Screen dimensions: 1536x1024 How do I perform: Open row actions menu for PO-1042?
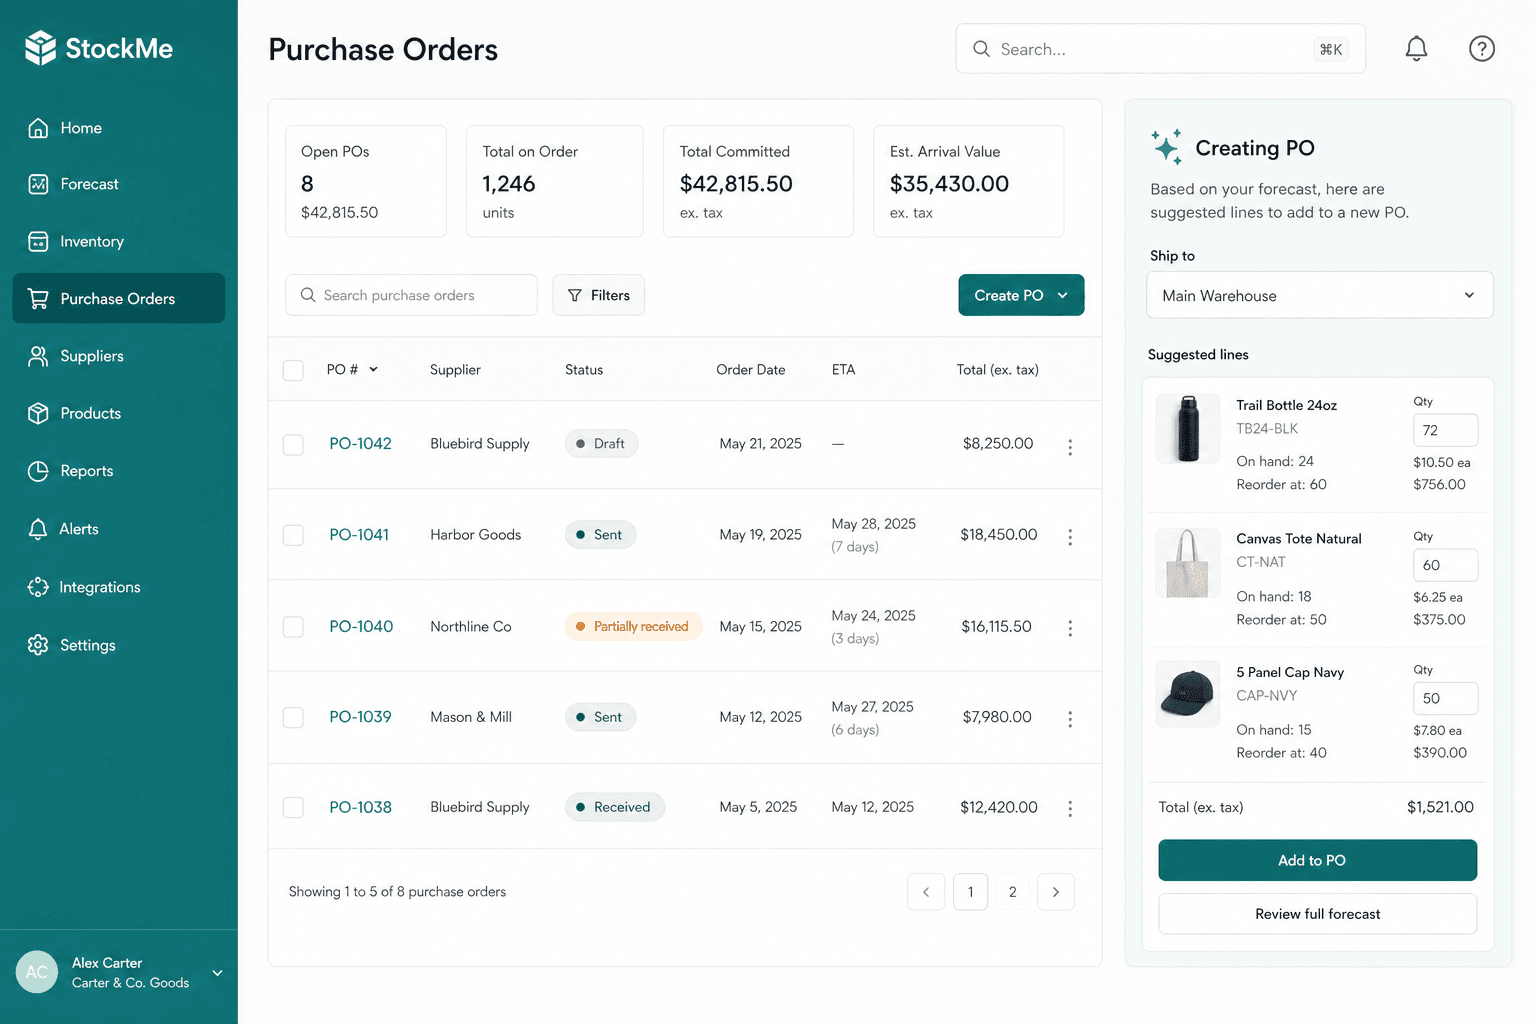[x=1070, y=447]
